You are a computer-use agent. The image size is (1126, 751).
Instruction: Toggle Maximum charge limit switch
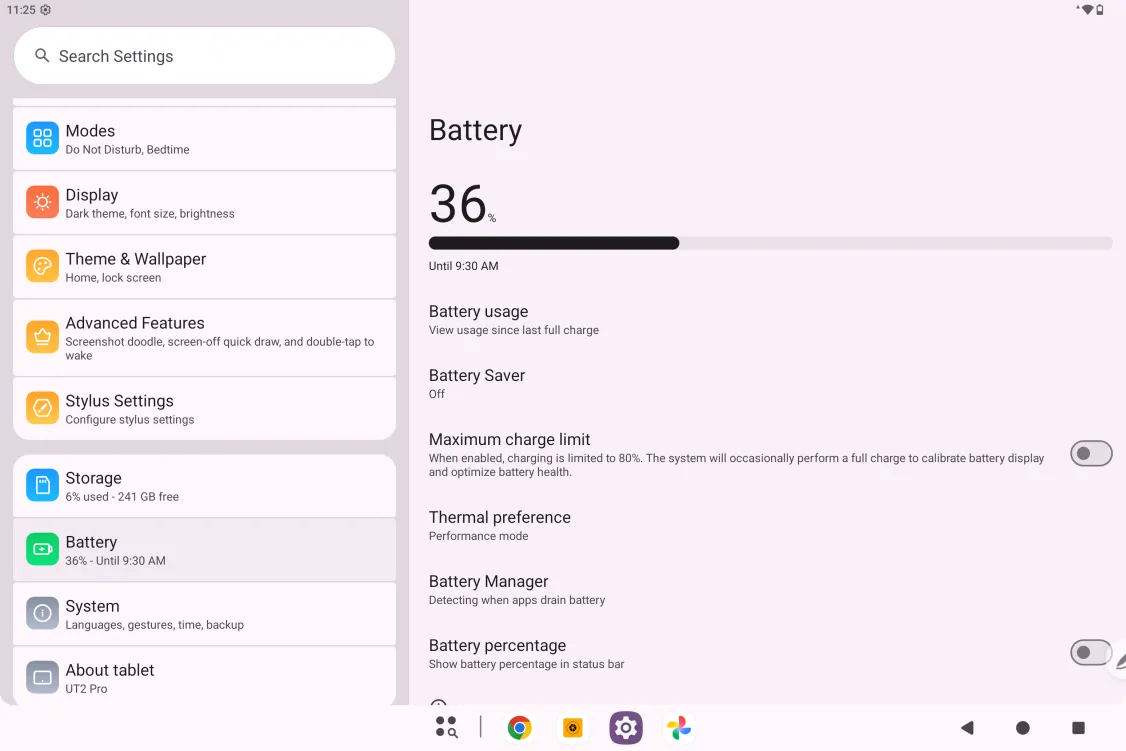coord(1091,454)
